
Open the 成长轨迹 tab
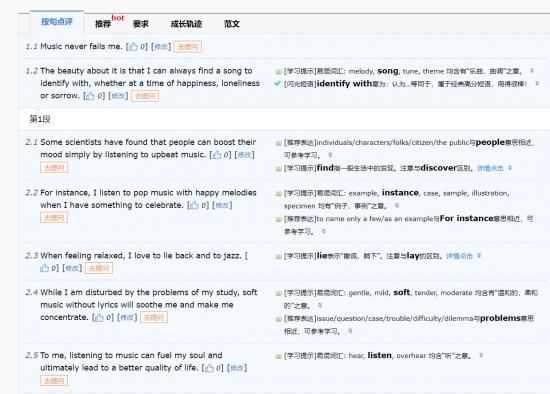coord(186,24)
